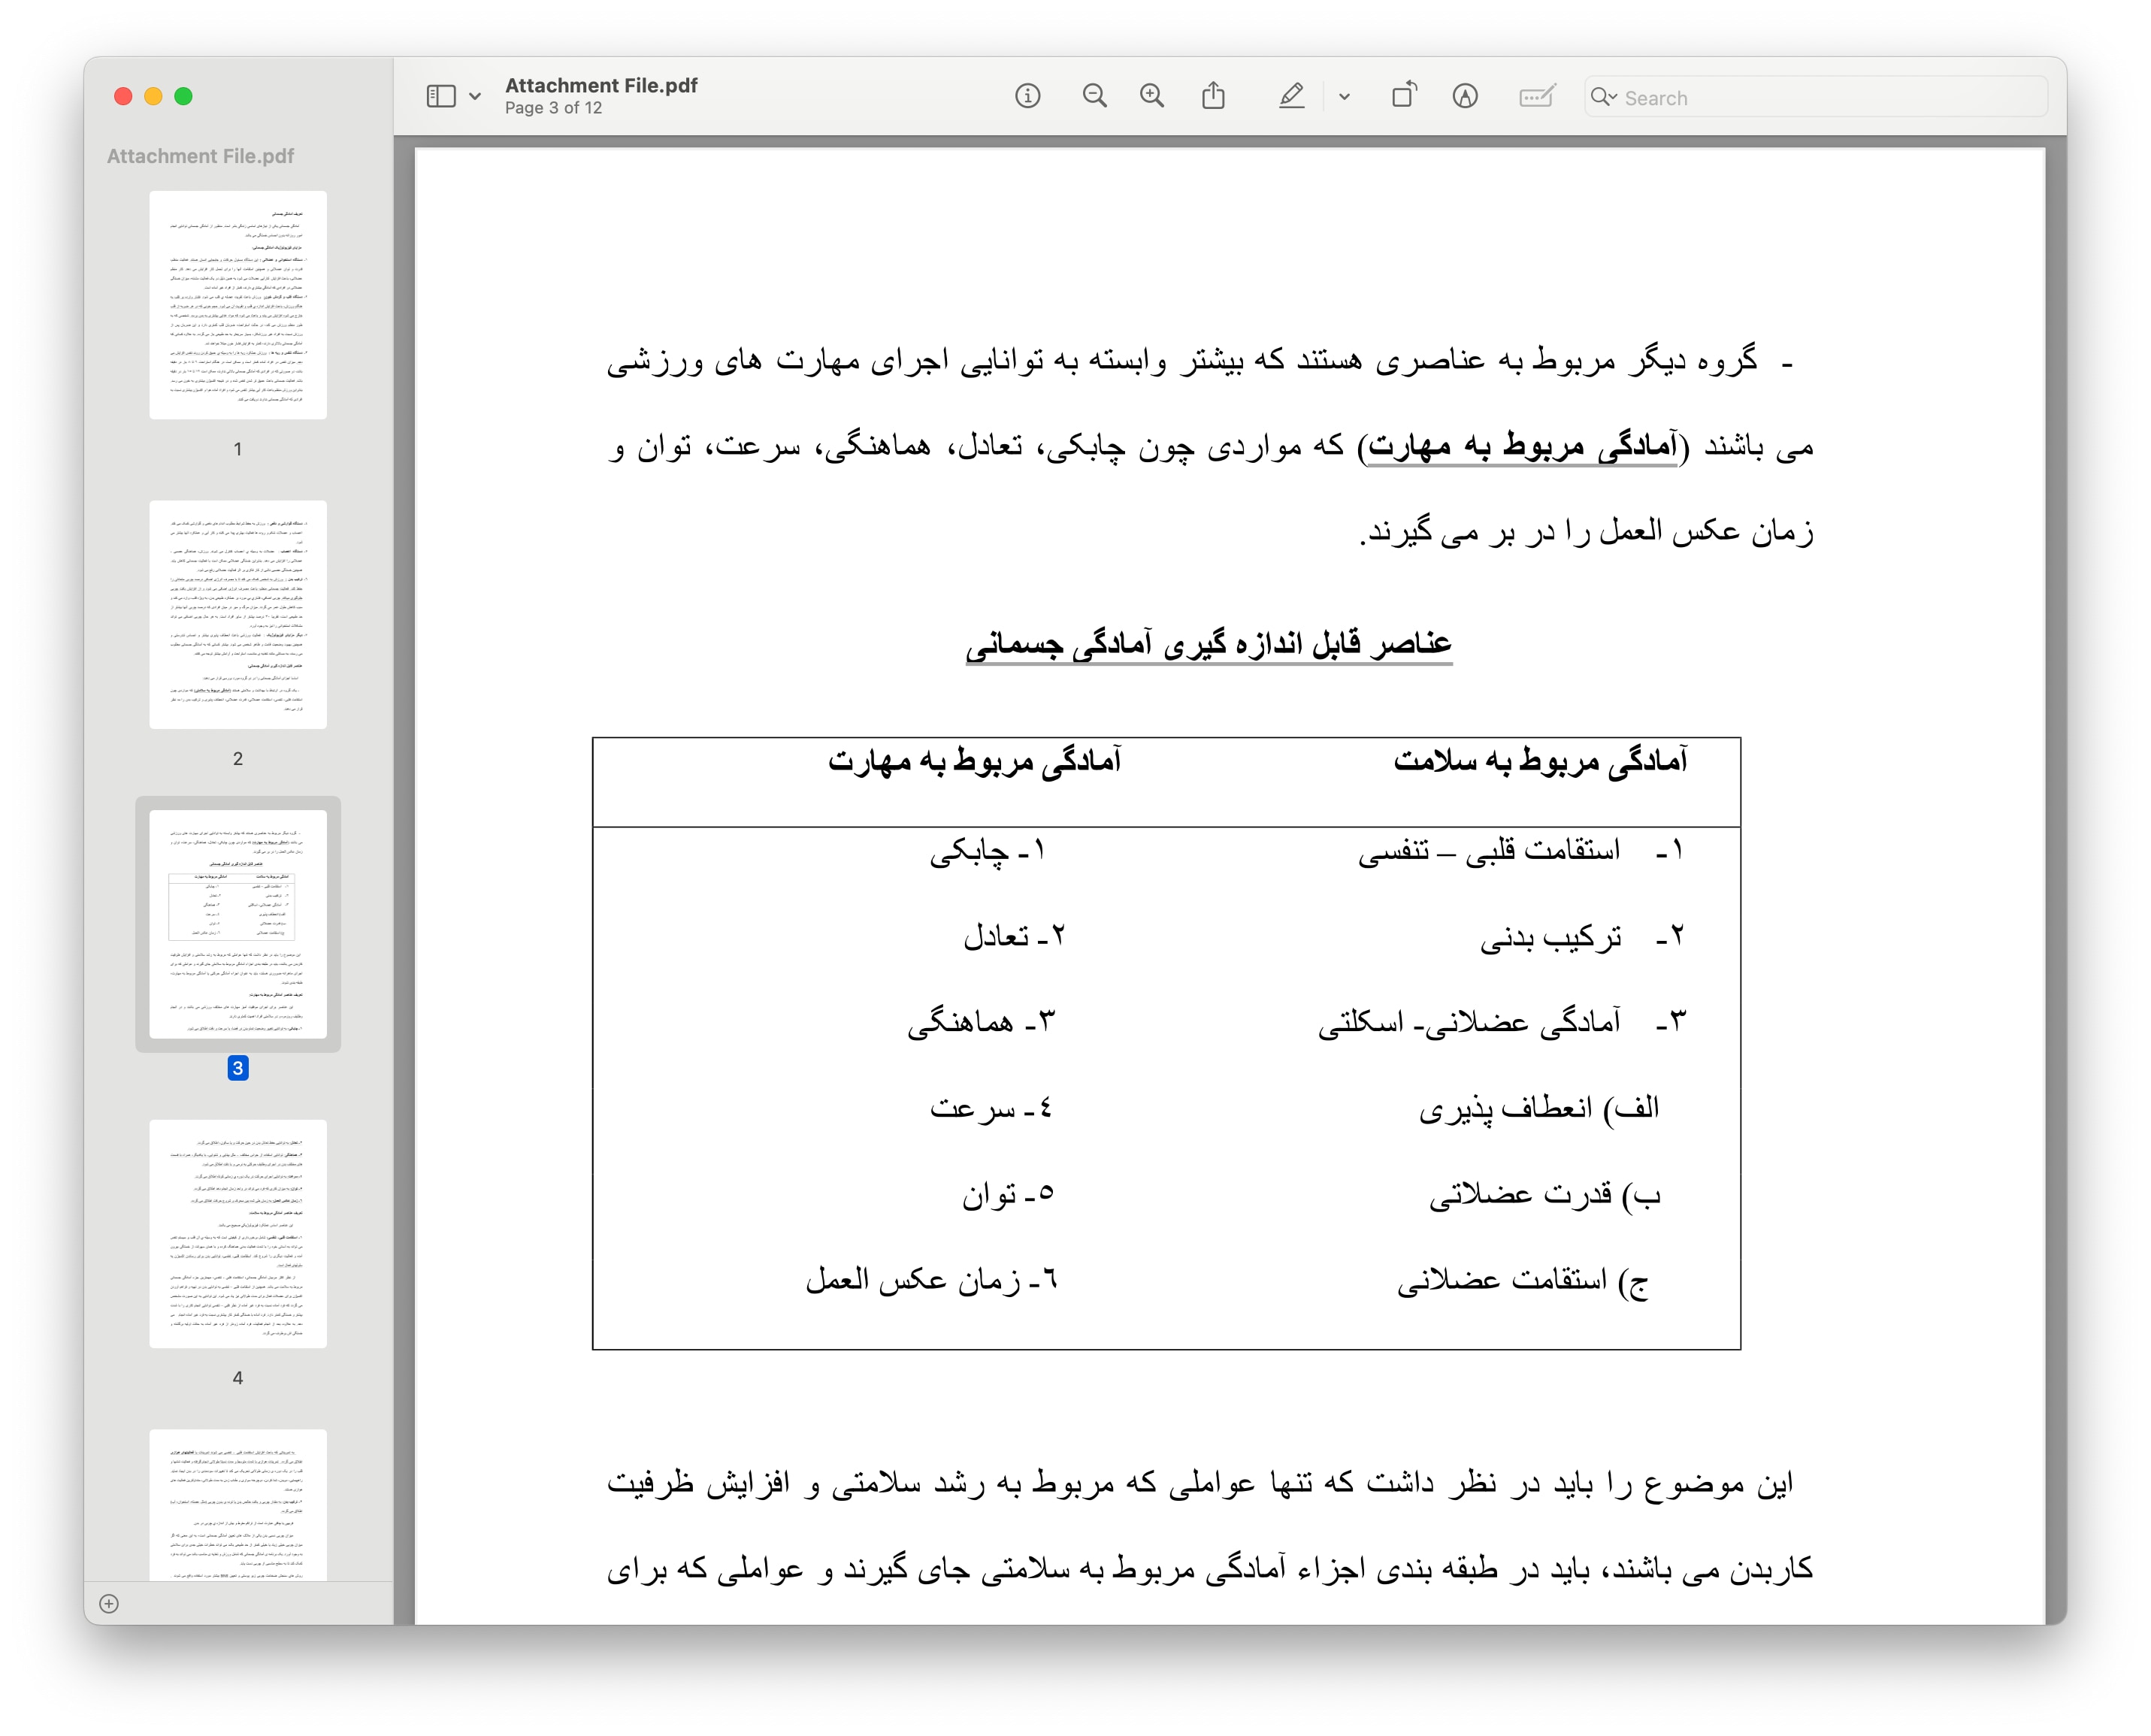Click the table cell زمان عکس العمل
This screenshot has width=2151, height=1736.
coord(914,1280)
